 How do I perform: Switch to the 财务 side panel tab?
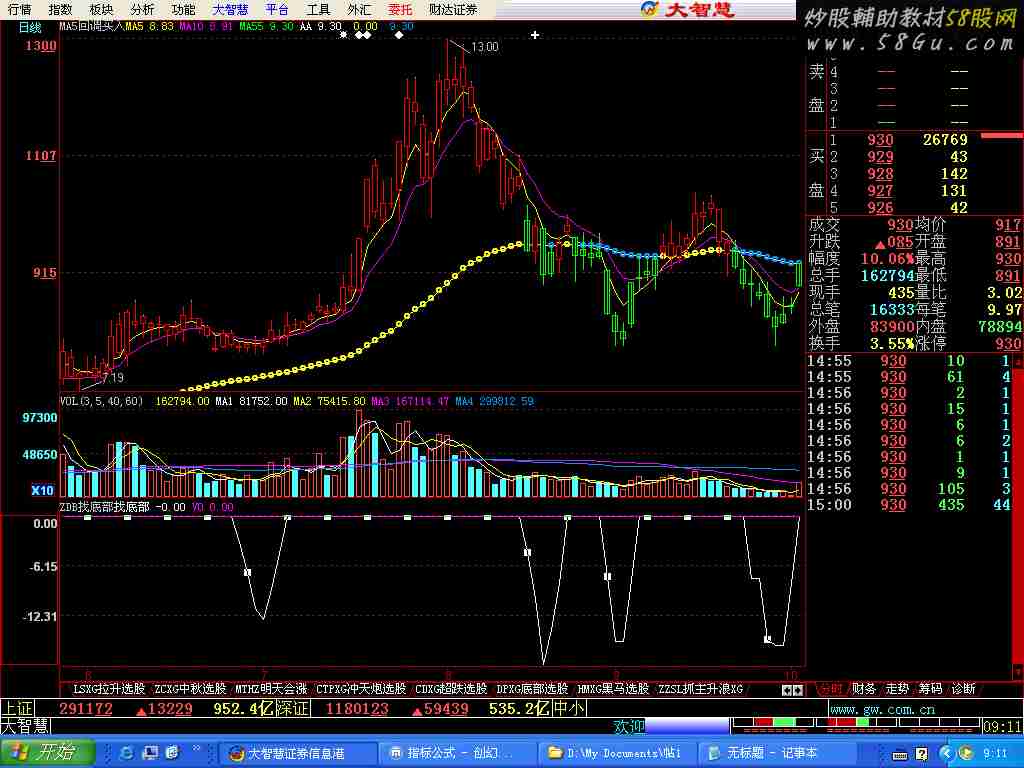[864, 688]
